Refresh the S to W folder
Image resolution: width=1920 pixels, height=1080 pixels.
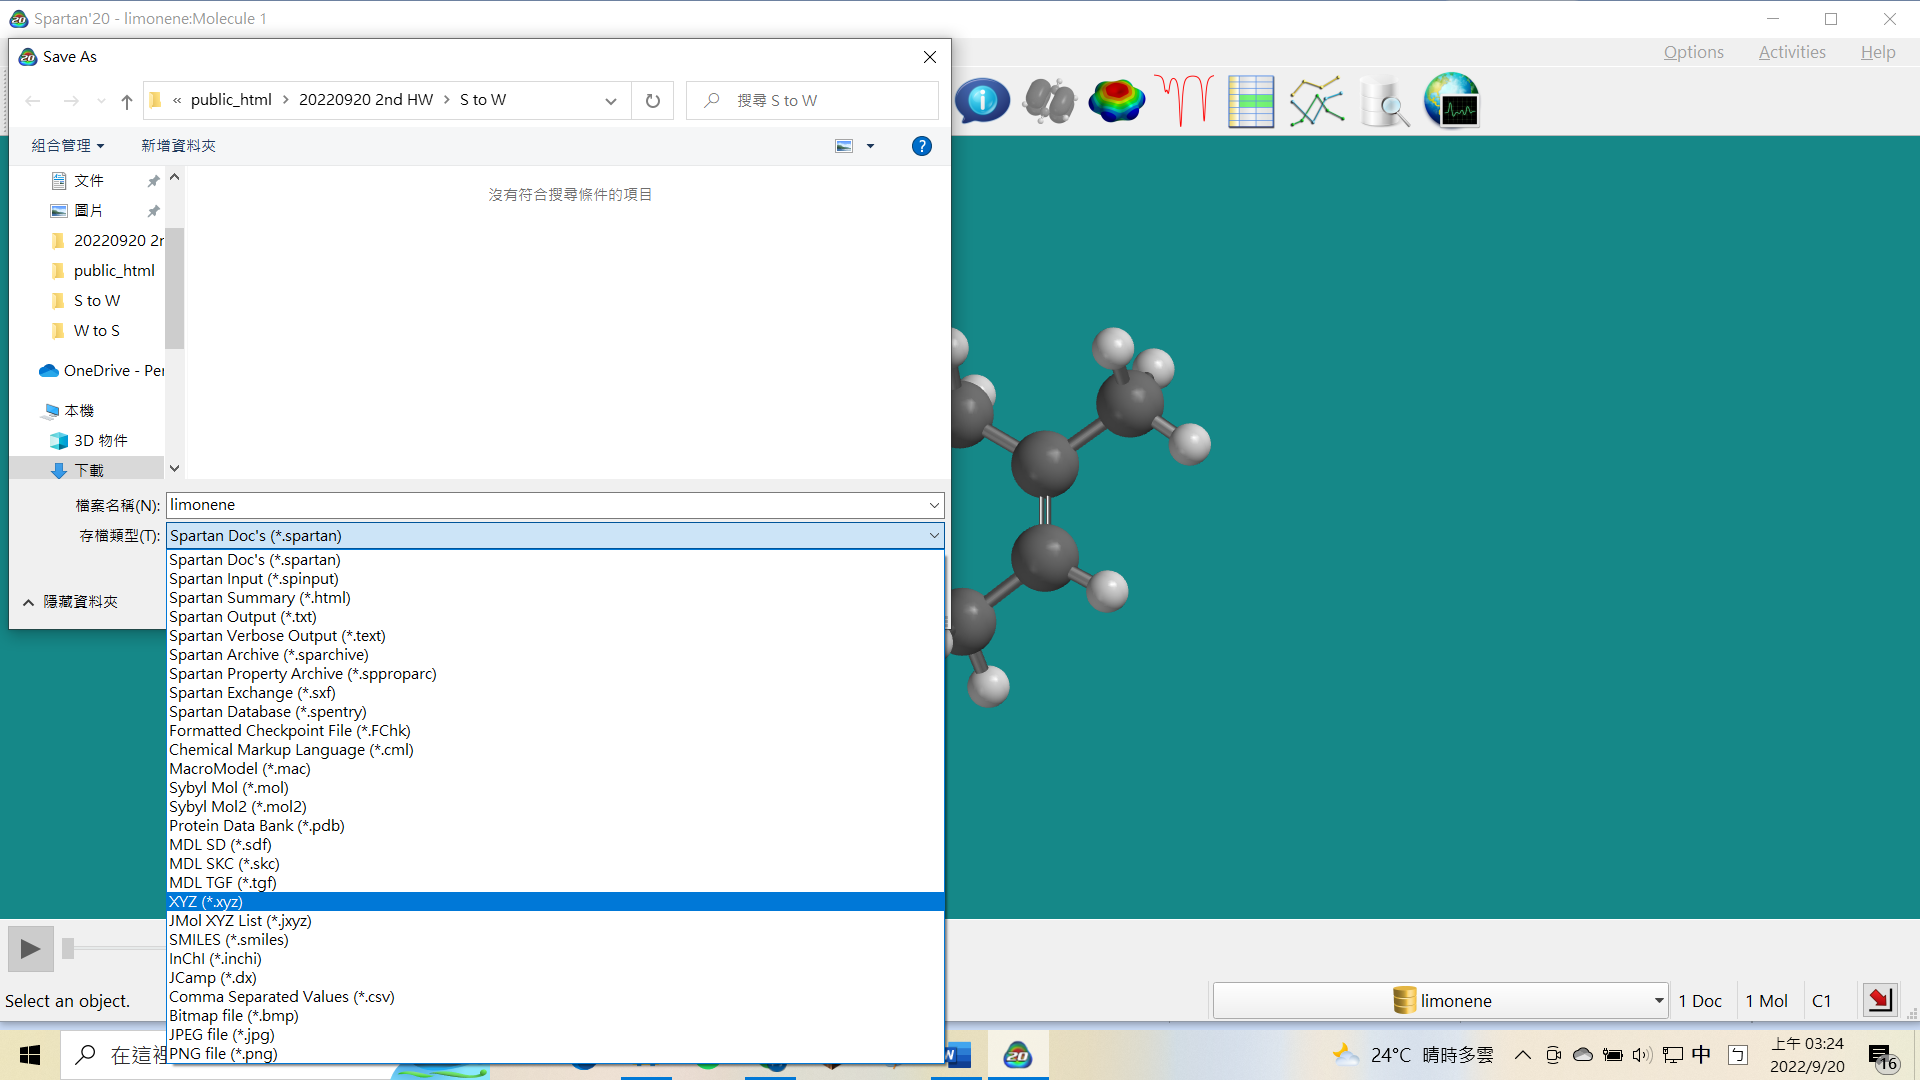pyautogui.click(x=653, y=100)
